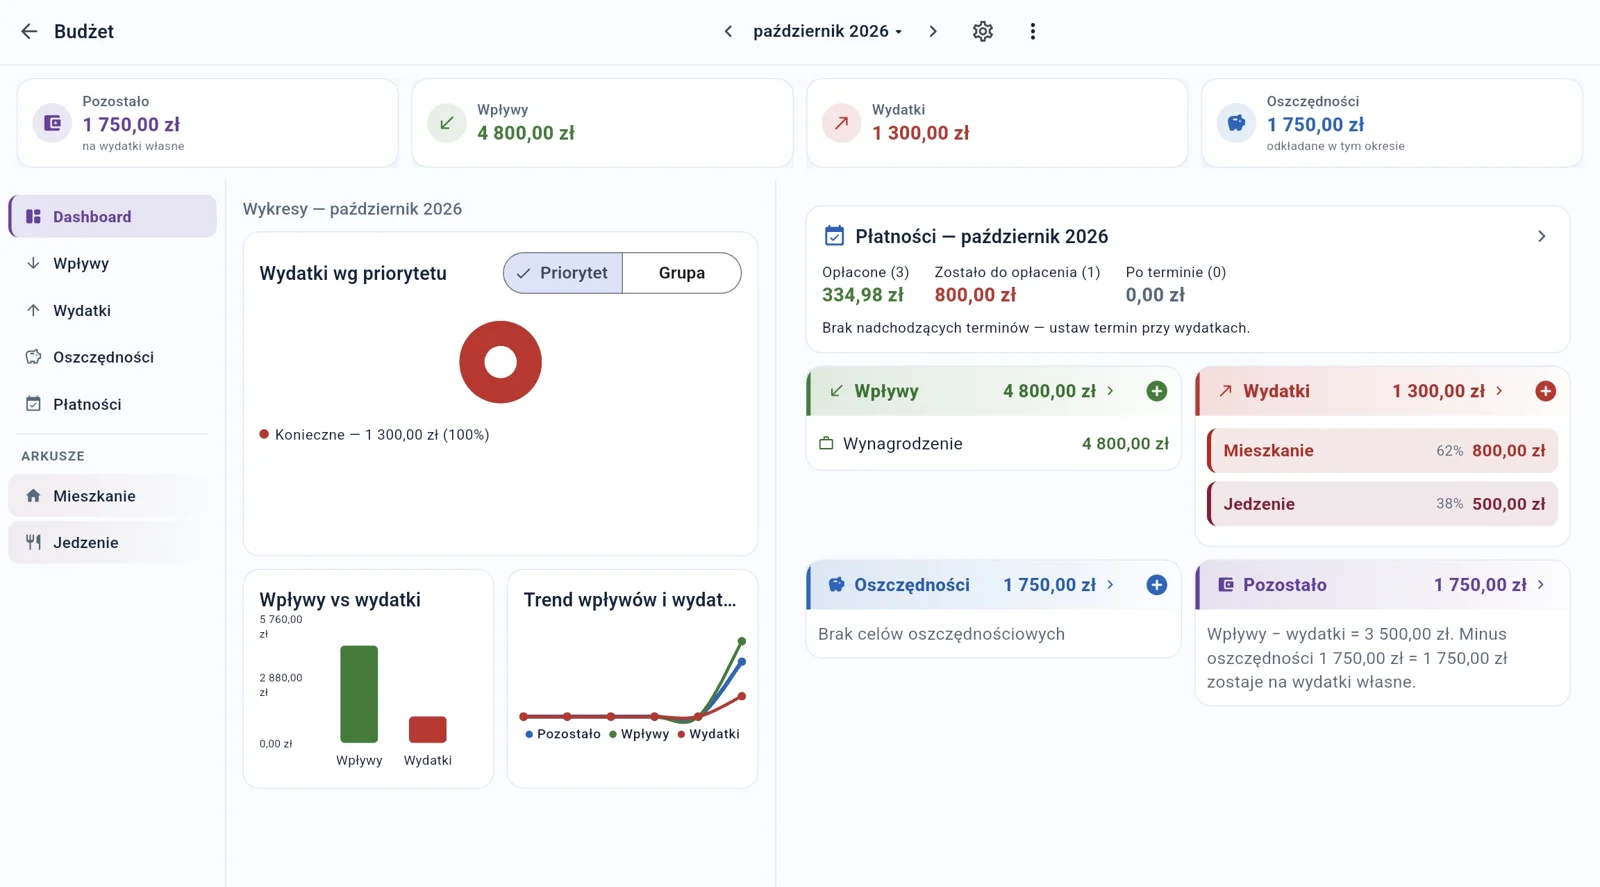Image resolution: width=1600 pixels, height=887 pixels.
Task: Go to previous month with the left chevron
Action: coord(728,31)
